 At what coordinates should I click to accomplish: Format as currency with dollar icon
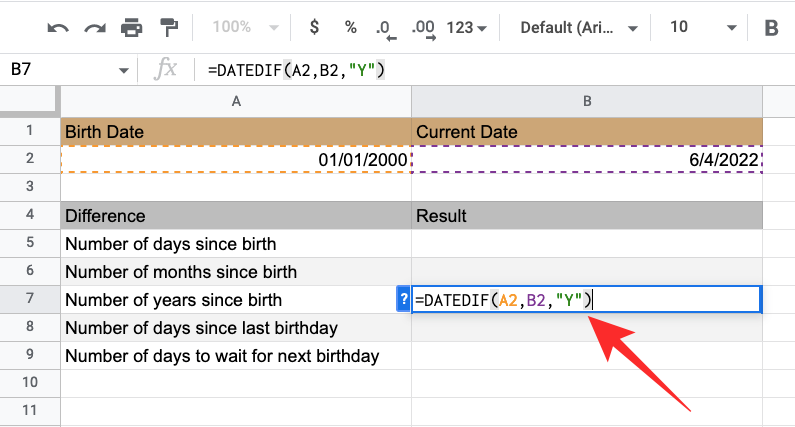pyautogui.click(x=313, y=27)
